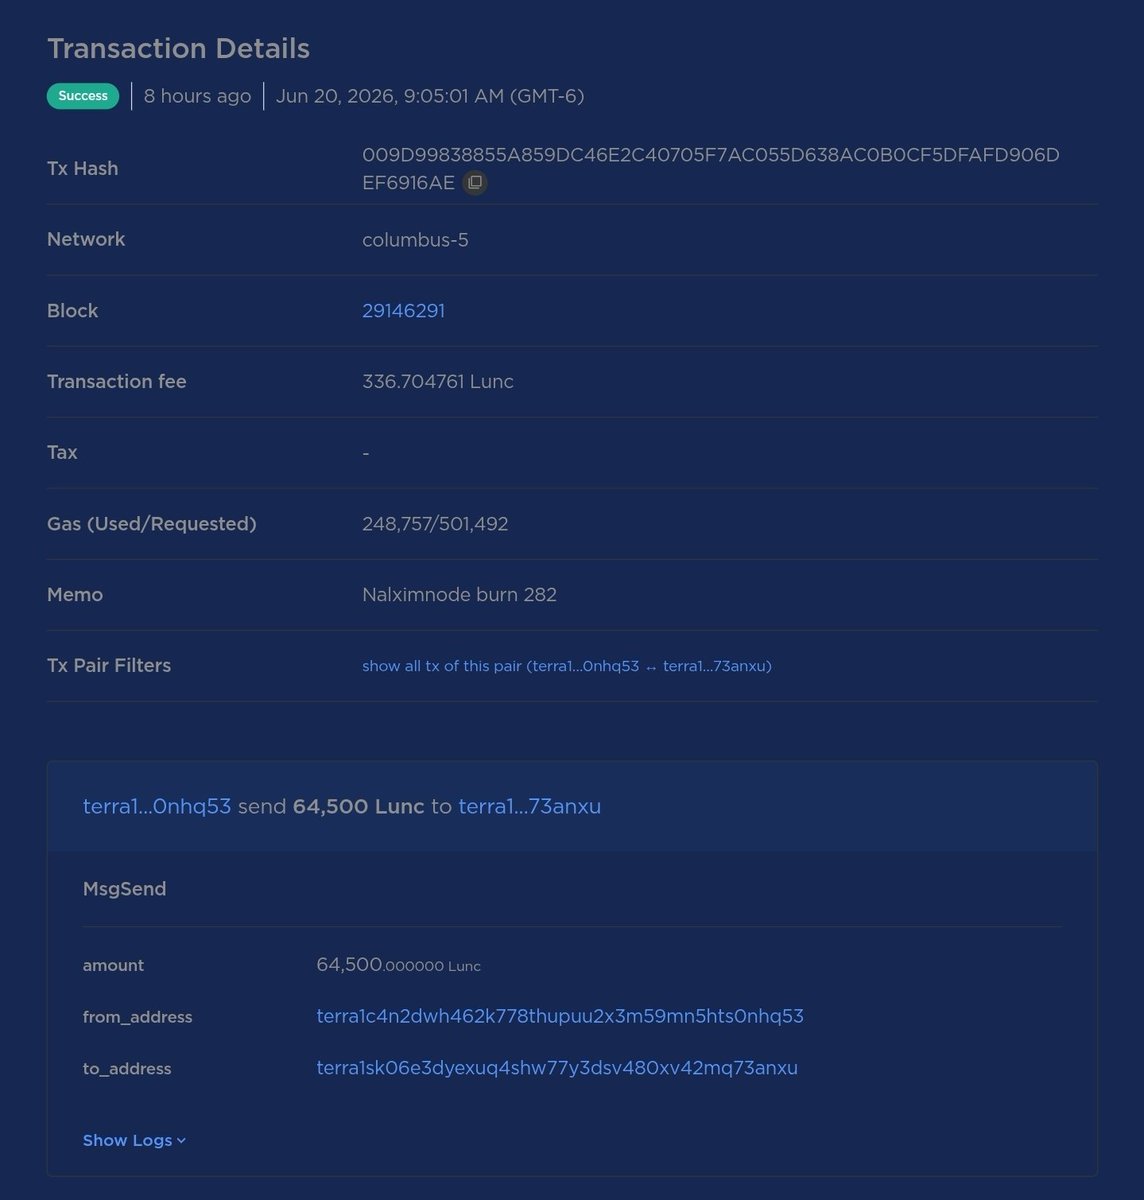Open recipient terra1...73anxu in header
1144x1200 pixels.
[x=530, y=806]
